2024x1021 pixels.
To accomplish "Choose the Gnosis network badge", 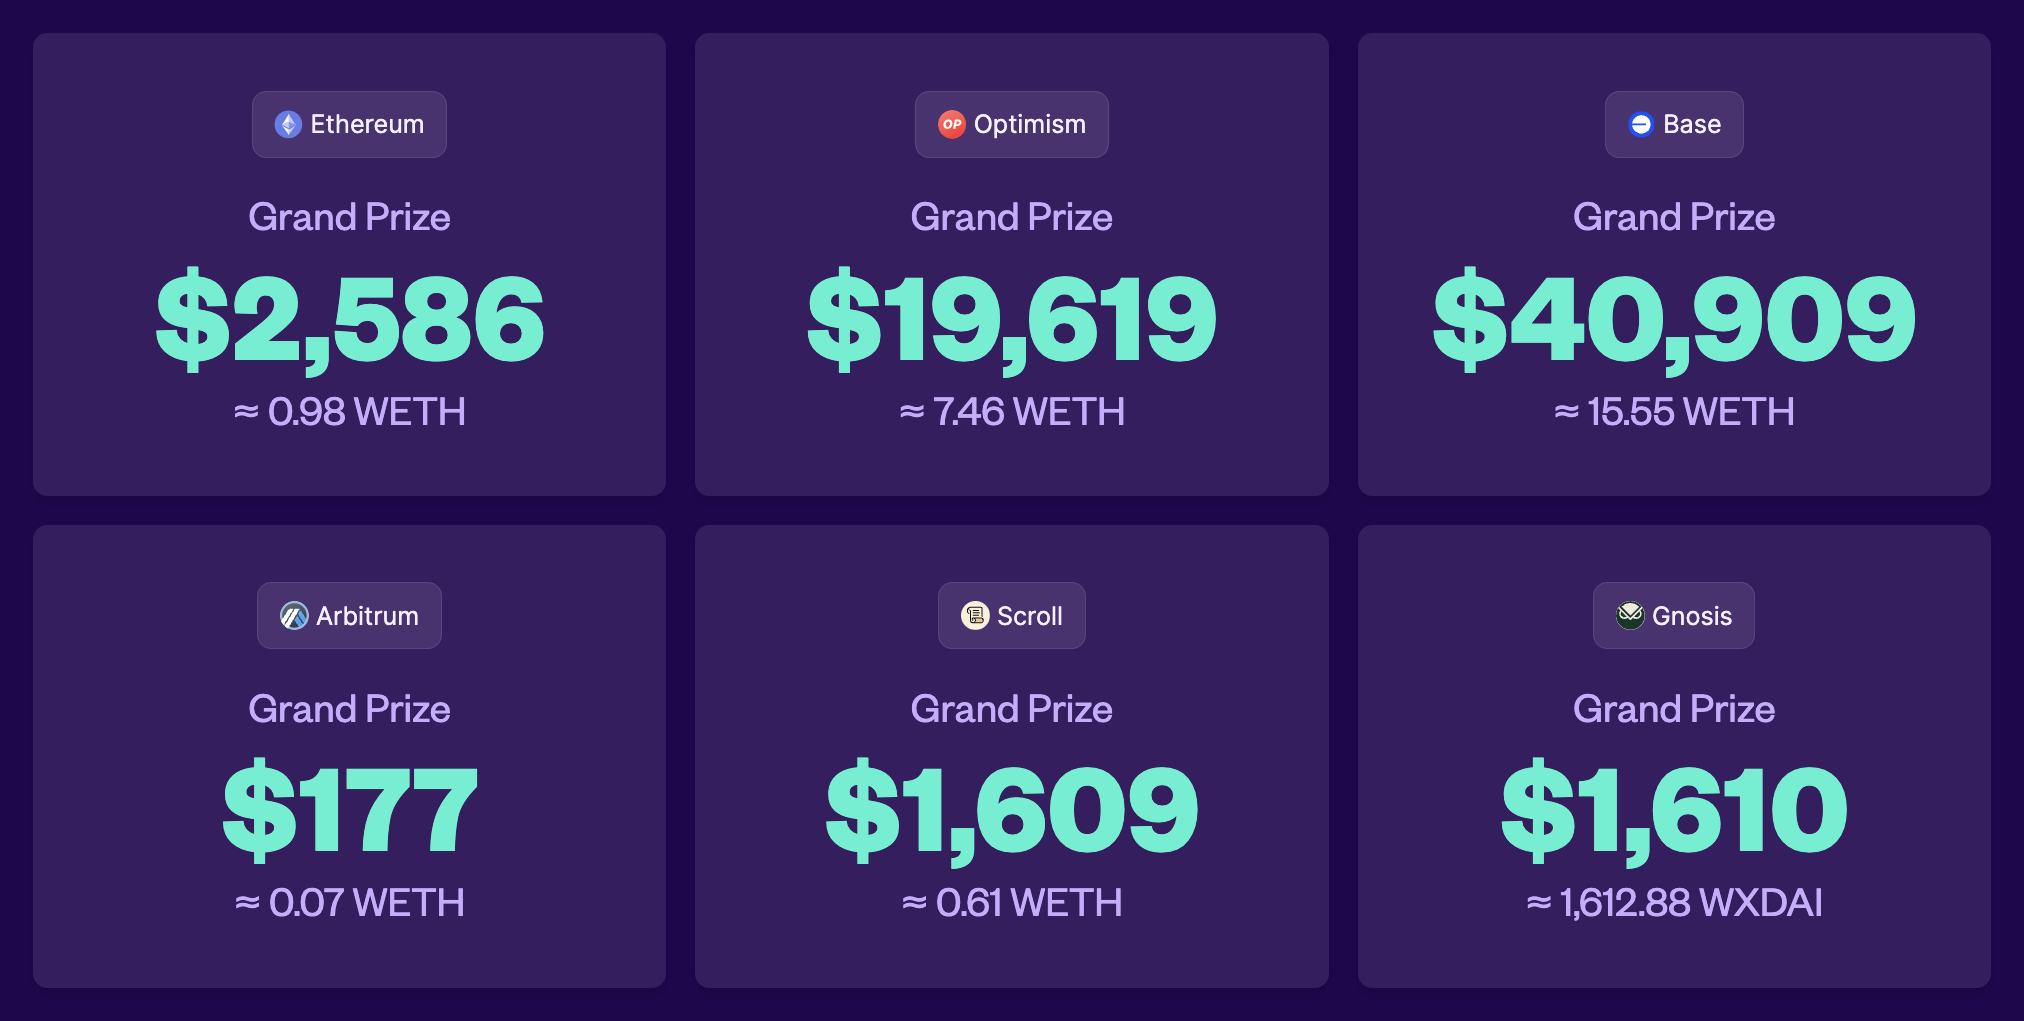I will [x=1674, y=616].
